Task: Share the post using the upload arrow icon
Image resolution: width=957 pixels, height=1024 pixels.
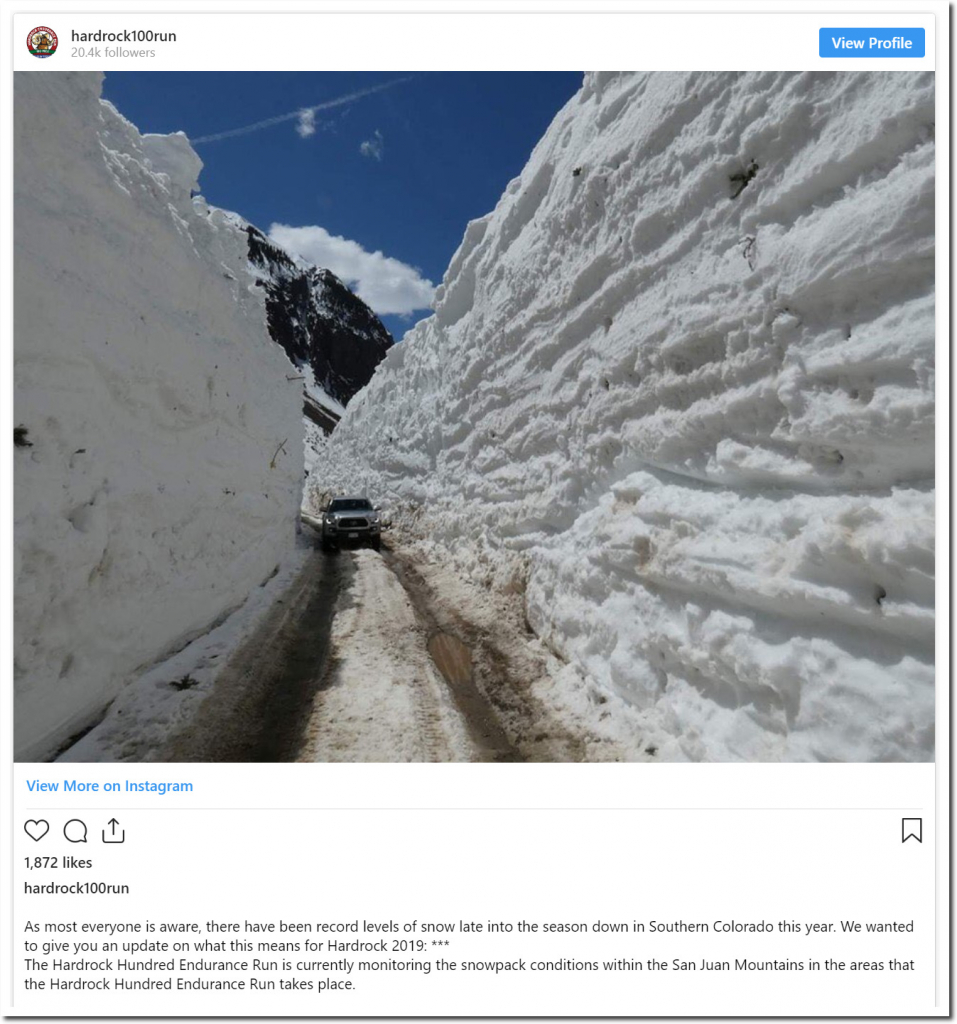Action: click(x=113, y=831)
